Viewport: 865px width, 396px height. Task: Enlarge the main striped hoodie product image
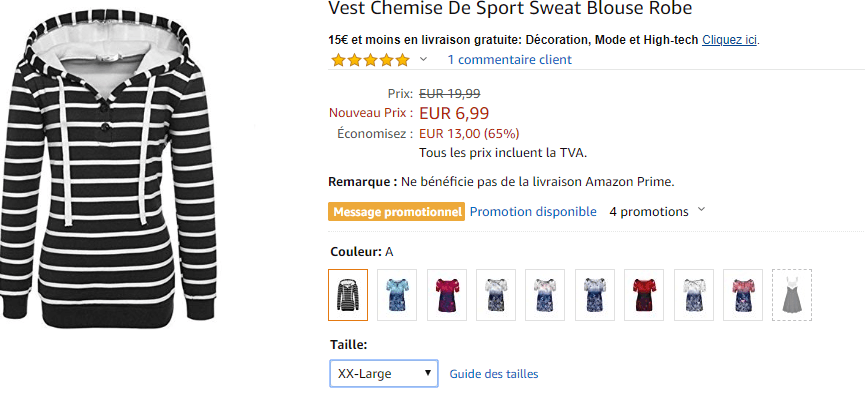click(108, 172)
